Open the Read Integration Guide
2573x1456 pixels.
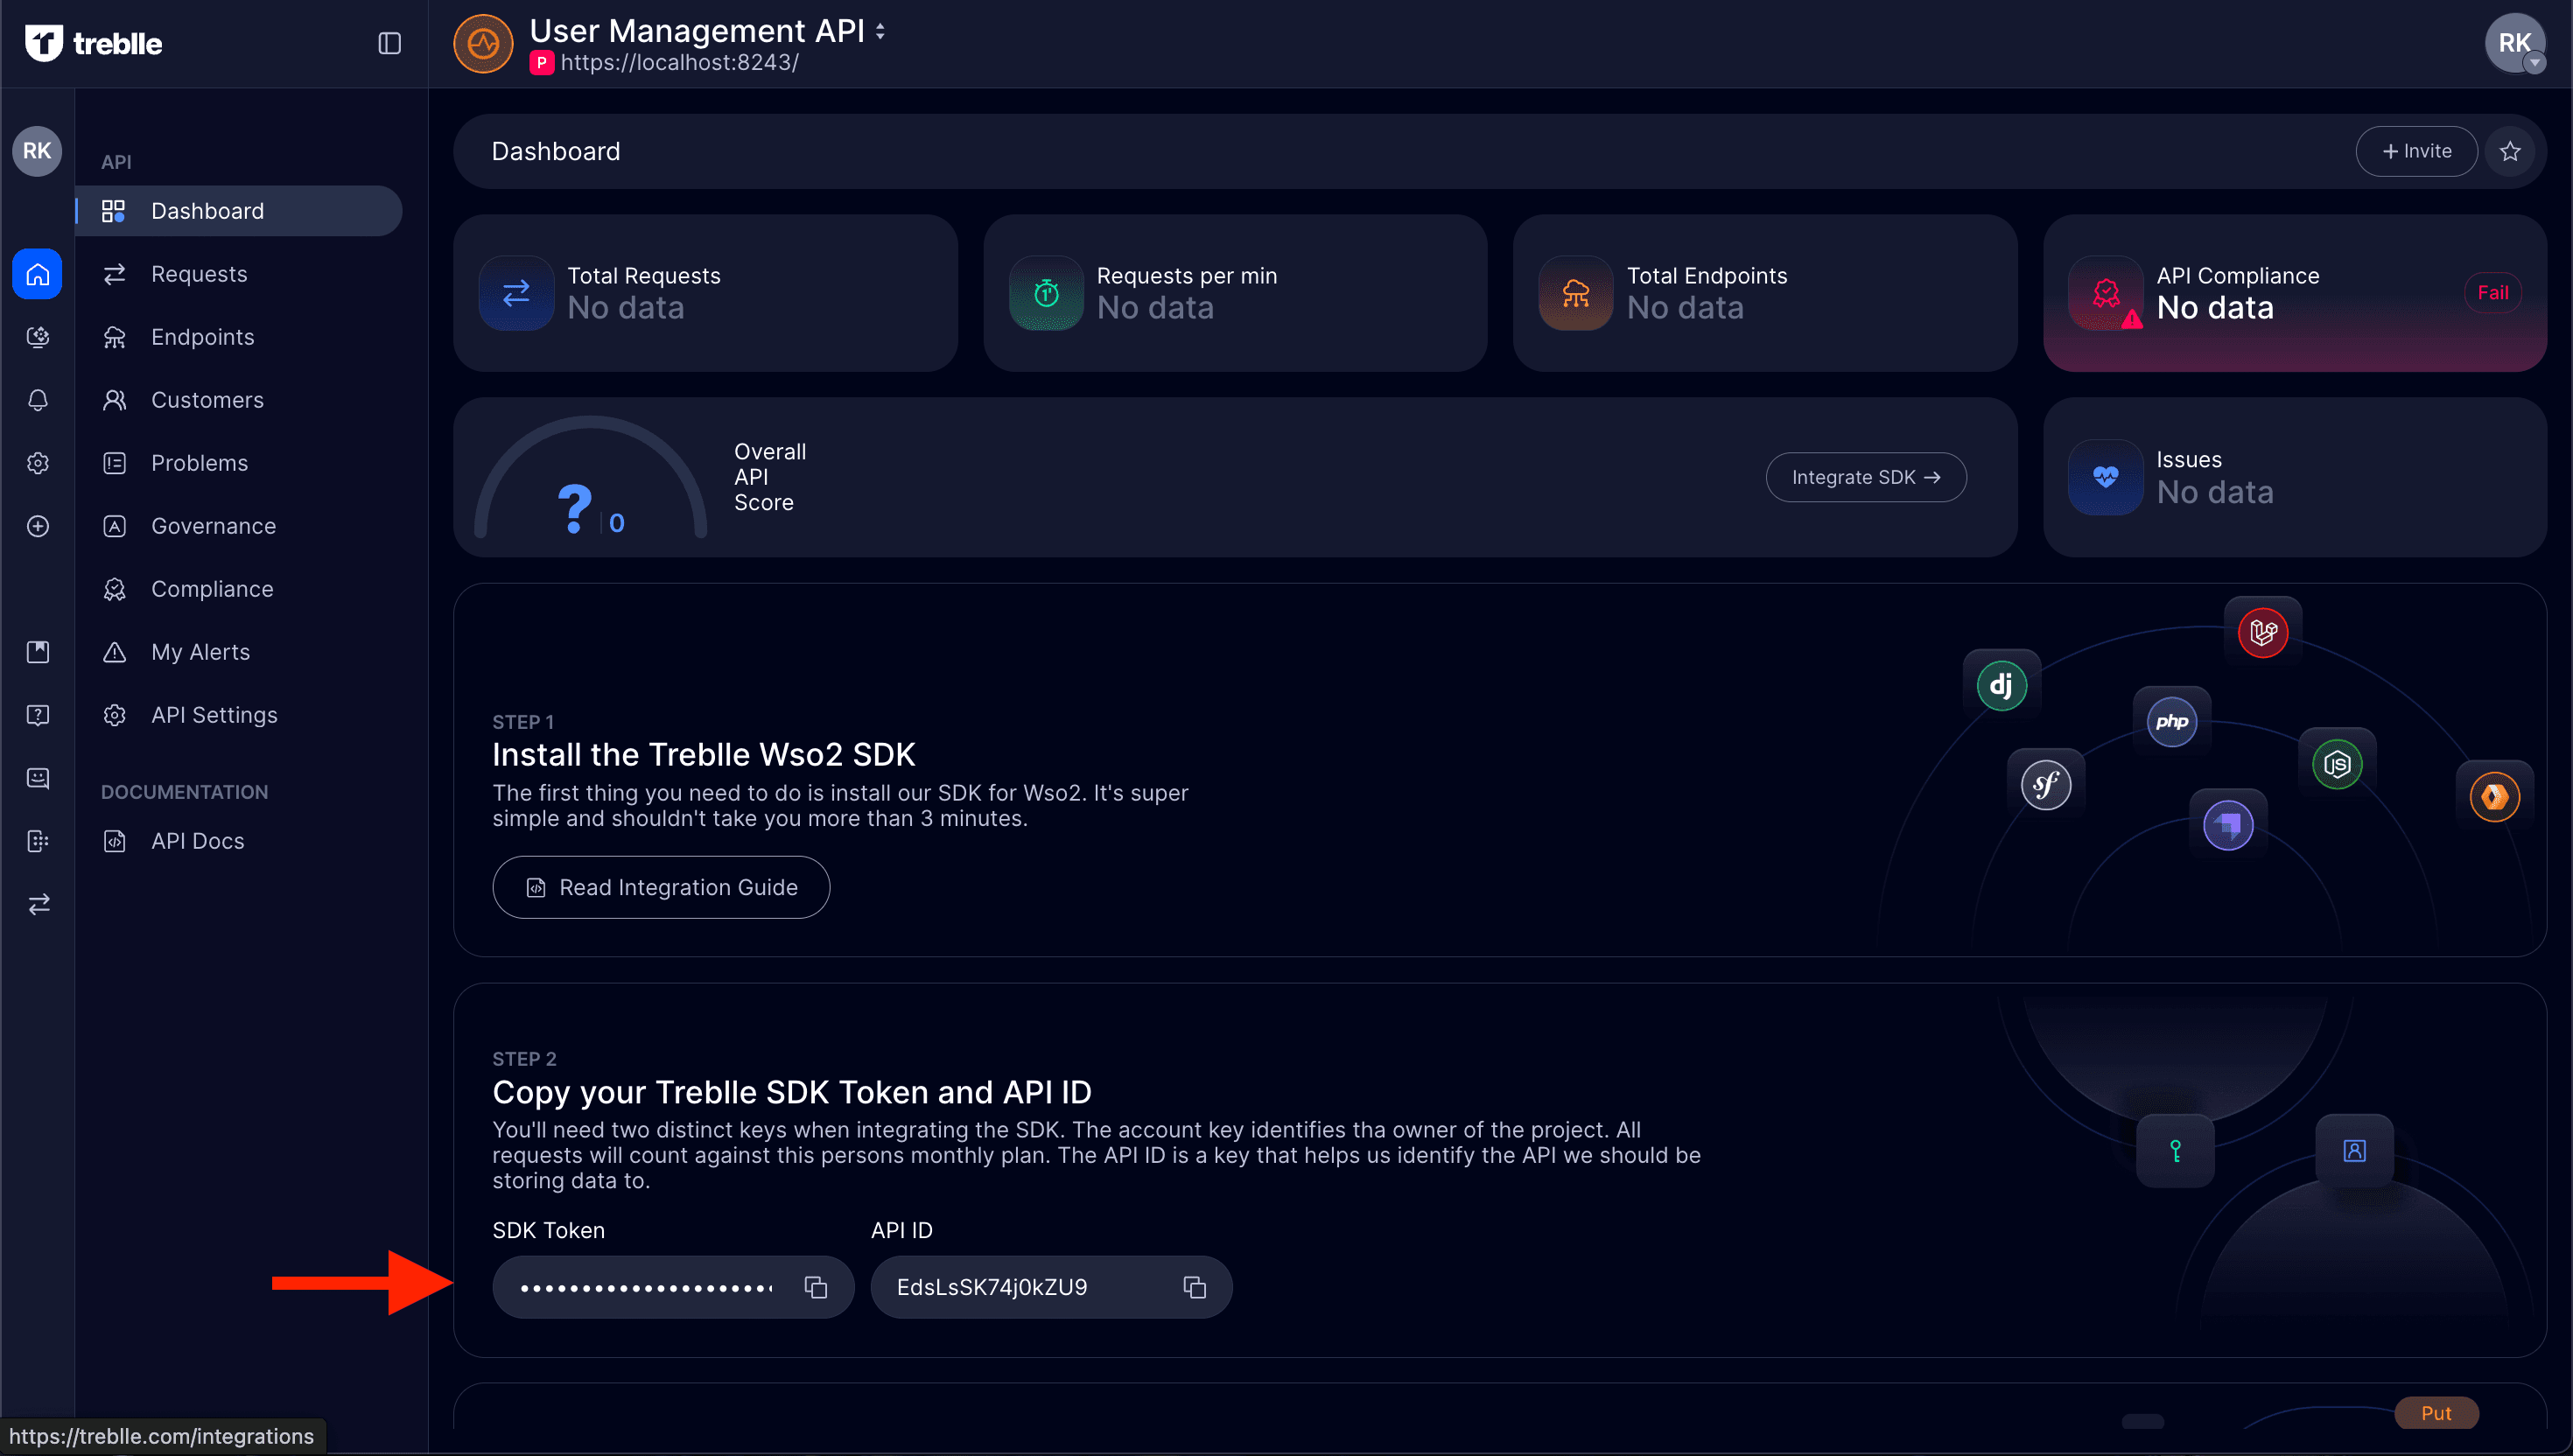coord(660,887)
